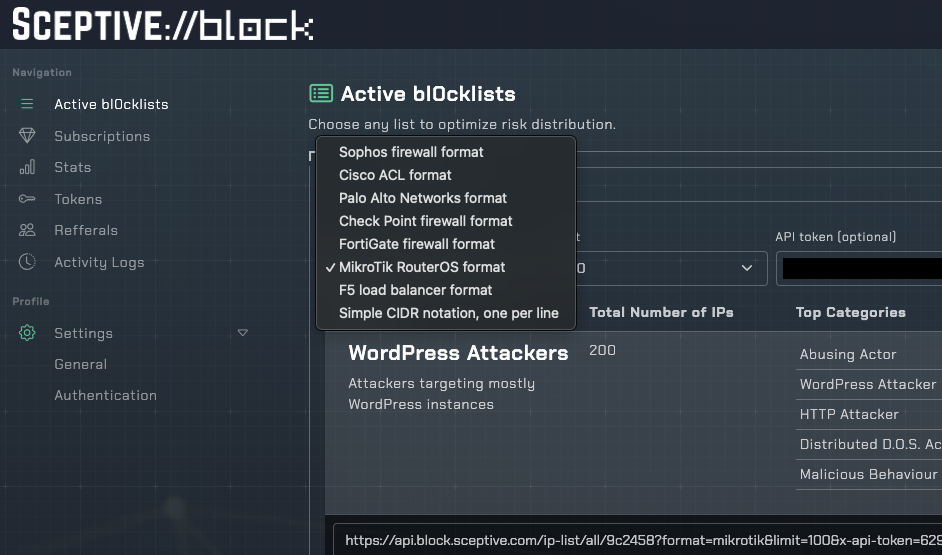Click the Stats bar chart icon
The width and height of the screenshot is (942, 555).
[27, 167]
